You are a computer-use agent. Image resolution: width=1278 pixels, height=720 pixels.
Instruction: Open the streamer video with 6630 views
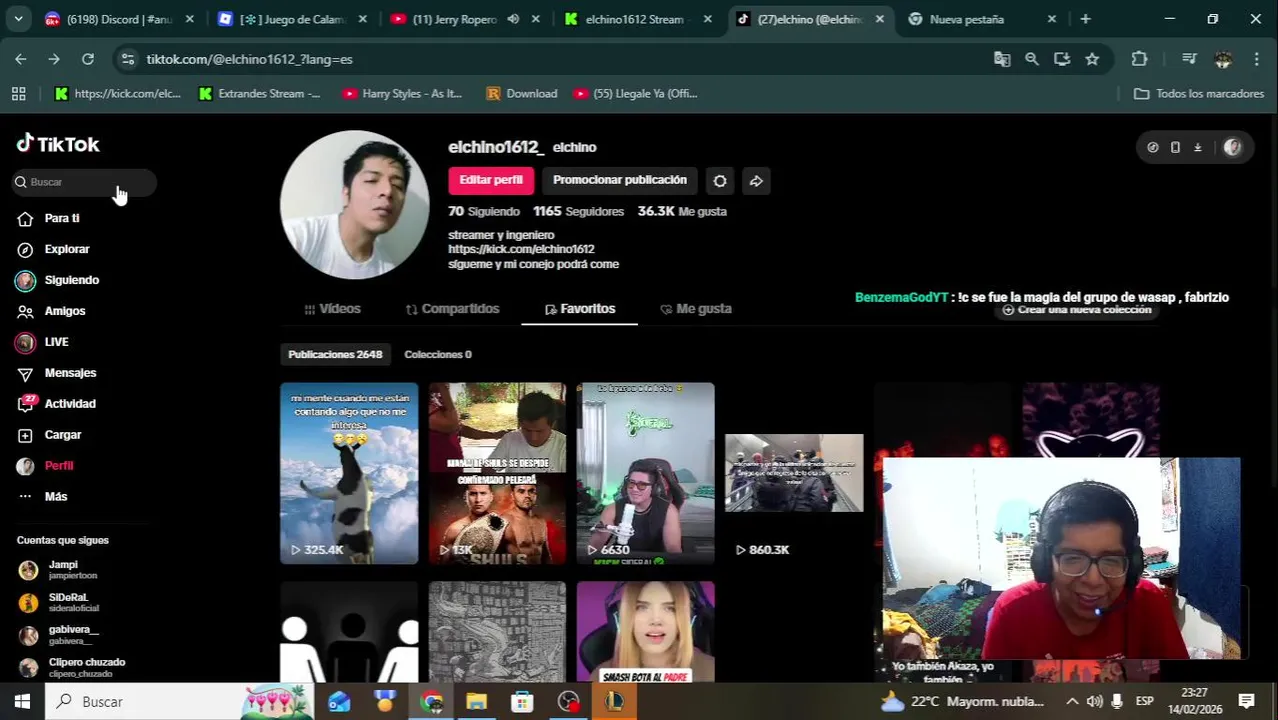pos(645,473)
